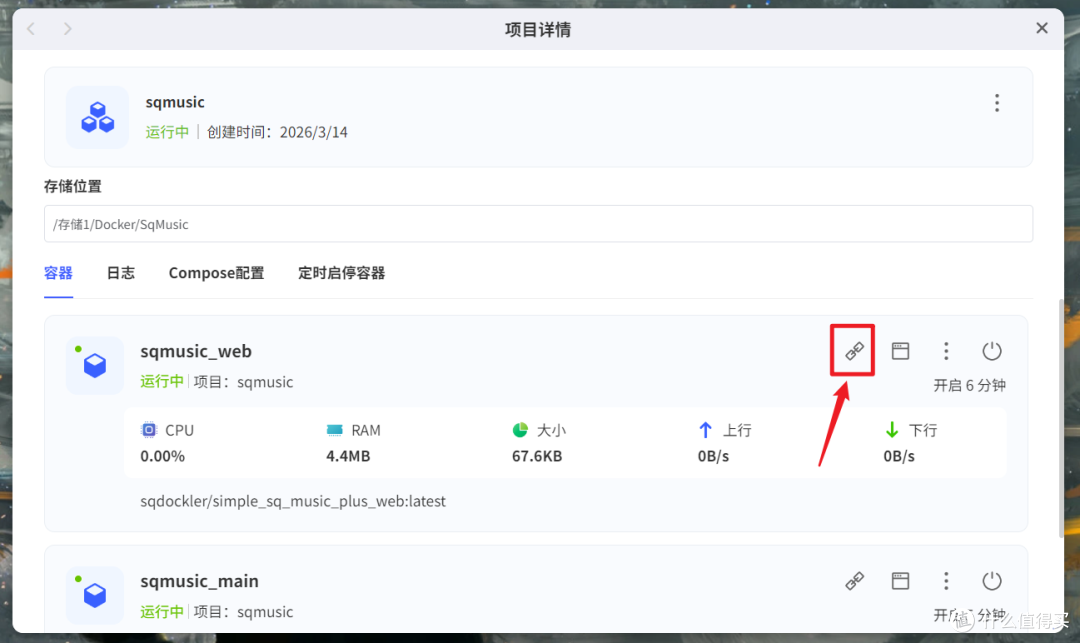Toggle power button for sqmusic_web container
This screenshot has height=643, width=1080.
(992, 351)
